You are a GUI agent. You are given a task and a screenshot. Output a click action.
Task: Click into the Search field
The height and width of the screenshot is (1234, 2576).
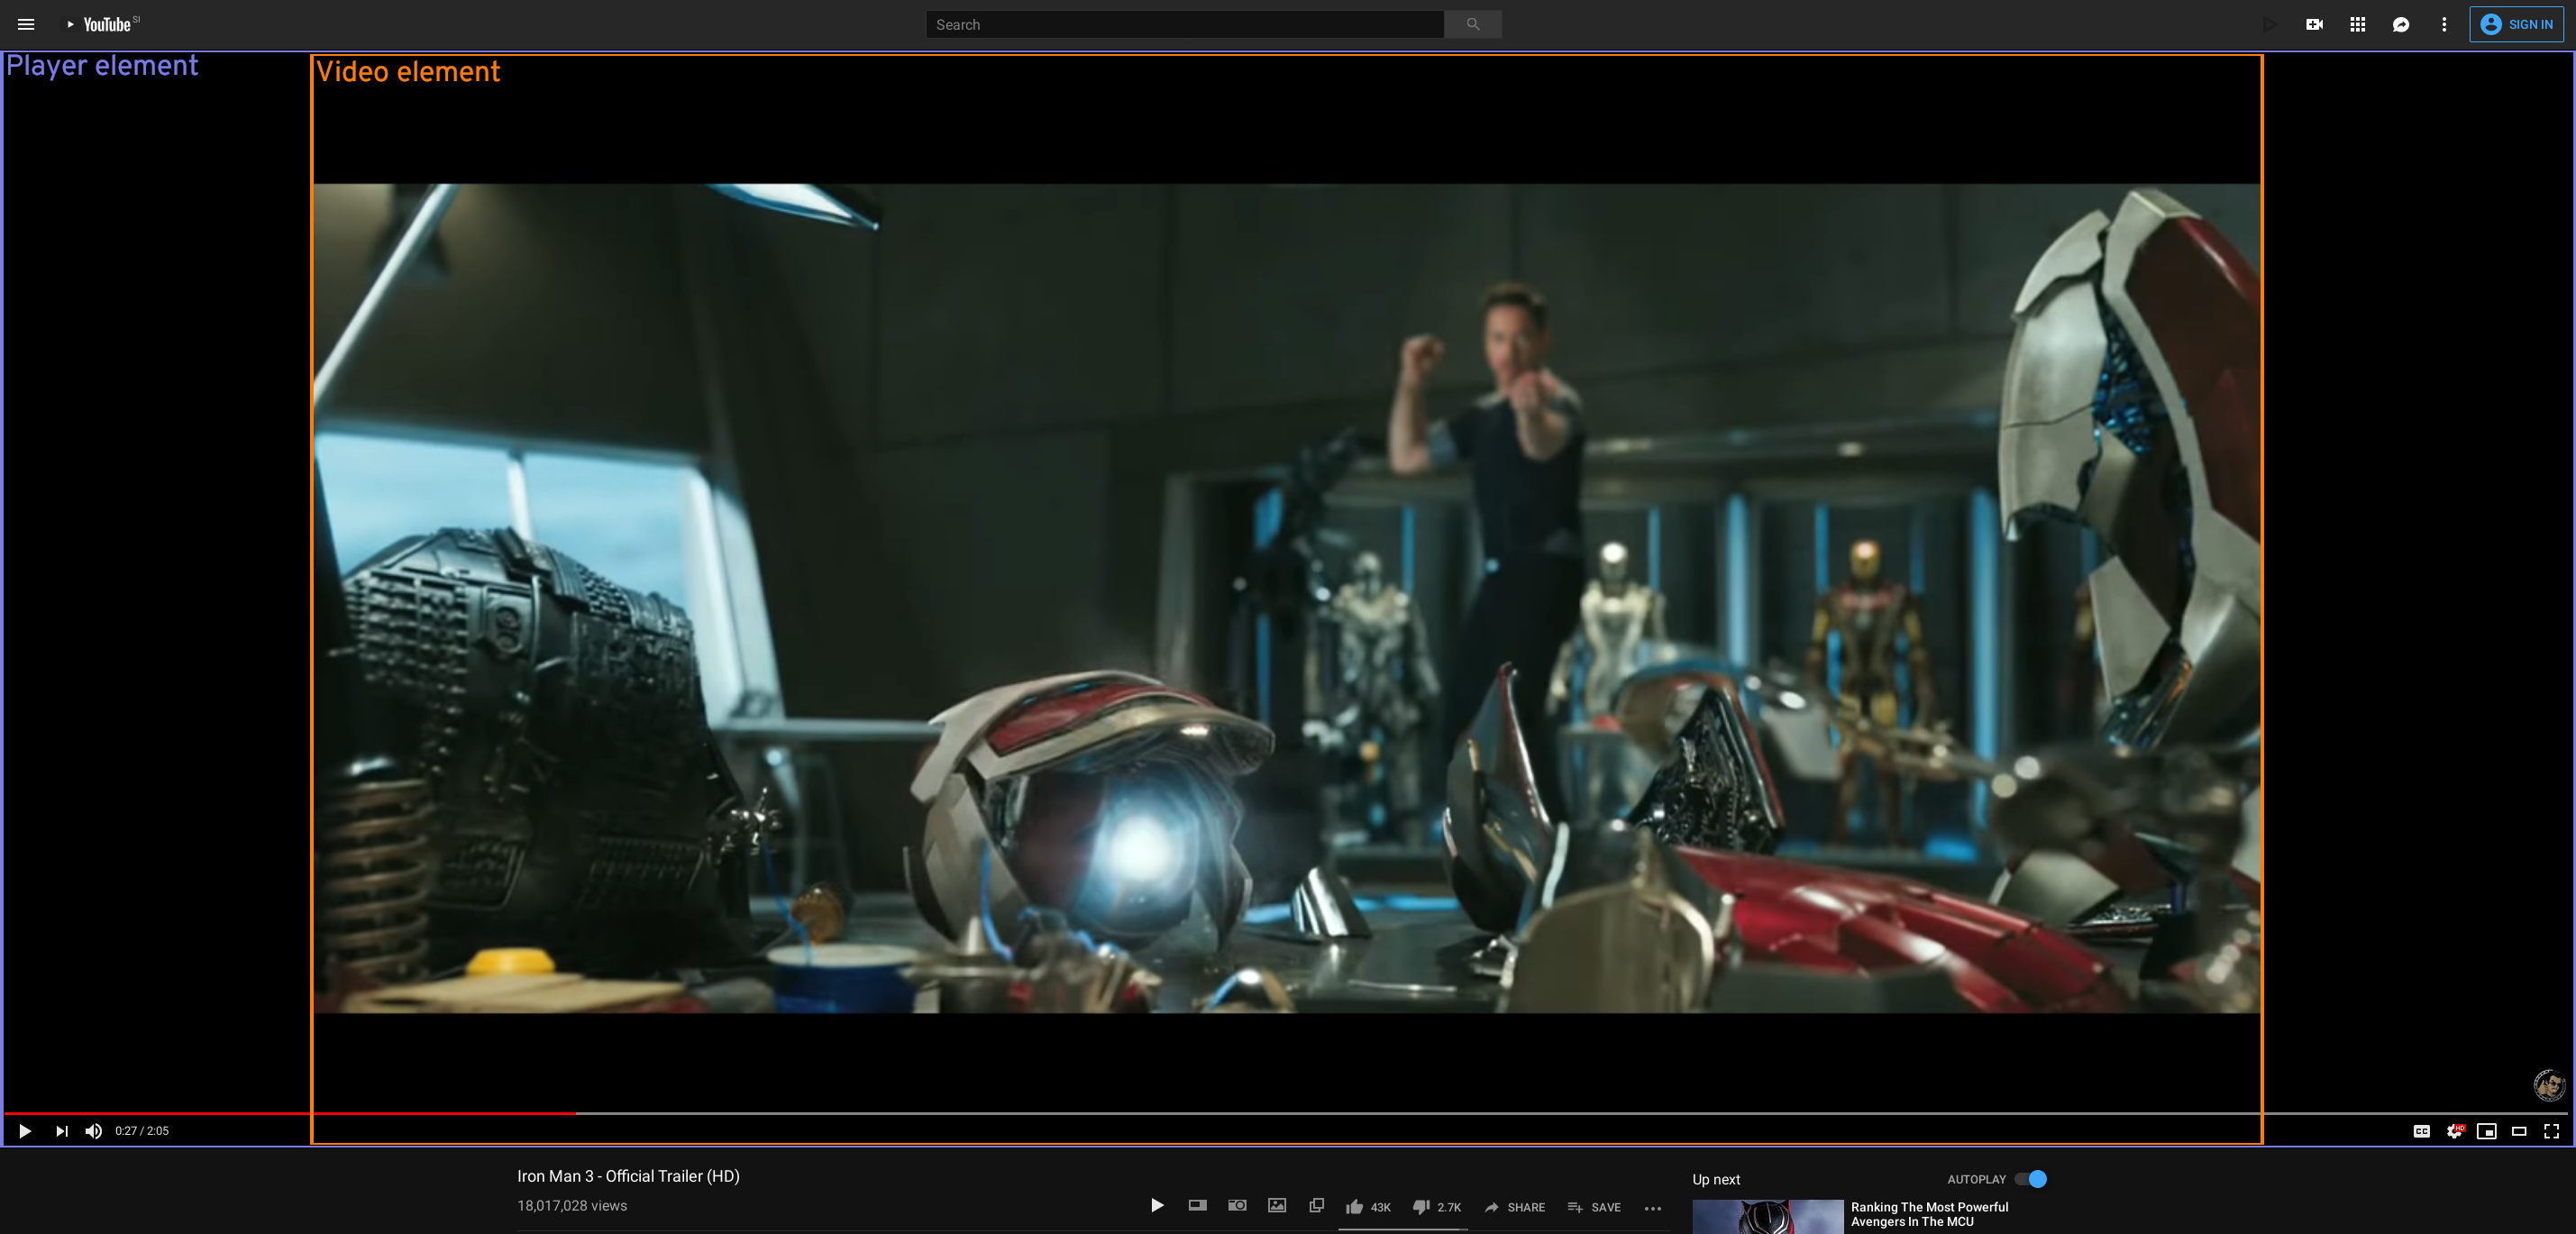tap(1184, 24)
